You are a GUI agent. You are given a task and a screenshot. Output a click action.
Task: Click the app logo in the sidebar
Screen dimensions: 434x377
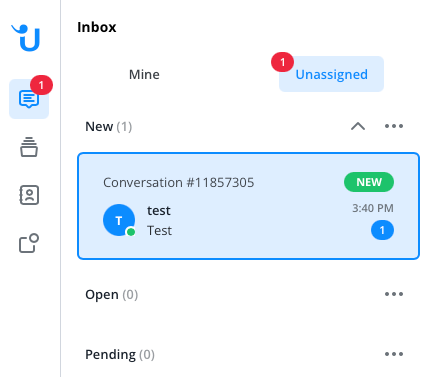click(26, 38)
